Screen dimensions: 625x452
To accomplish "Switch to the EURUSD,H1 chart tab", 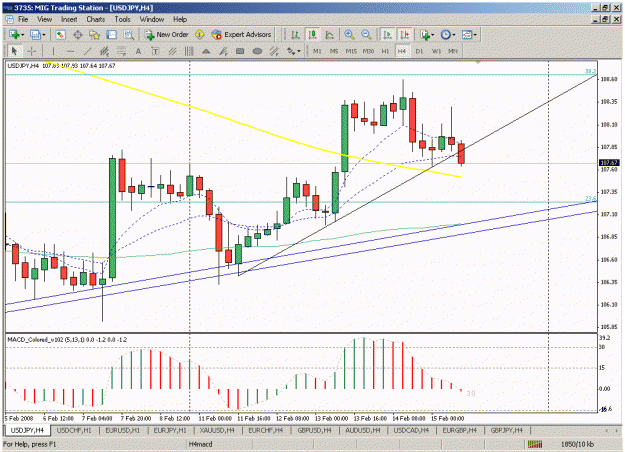I will pyautogui.click(x=122, y=430).
